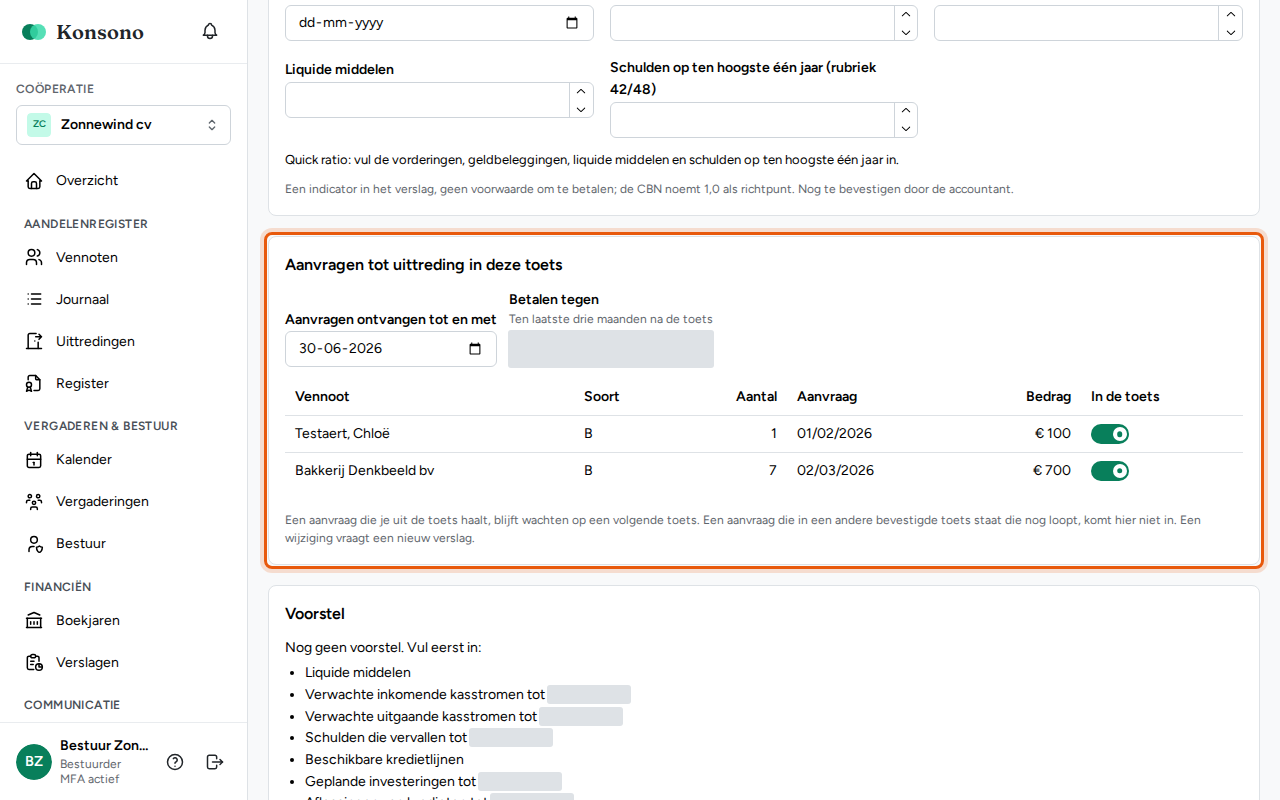Click the people icon for Vennoten
The image size is (1280, 800).
click(x=35, y=258)
